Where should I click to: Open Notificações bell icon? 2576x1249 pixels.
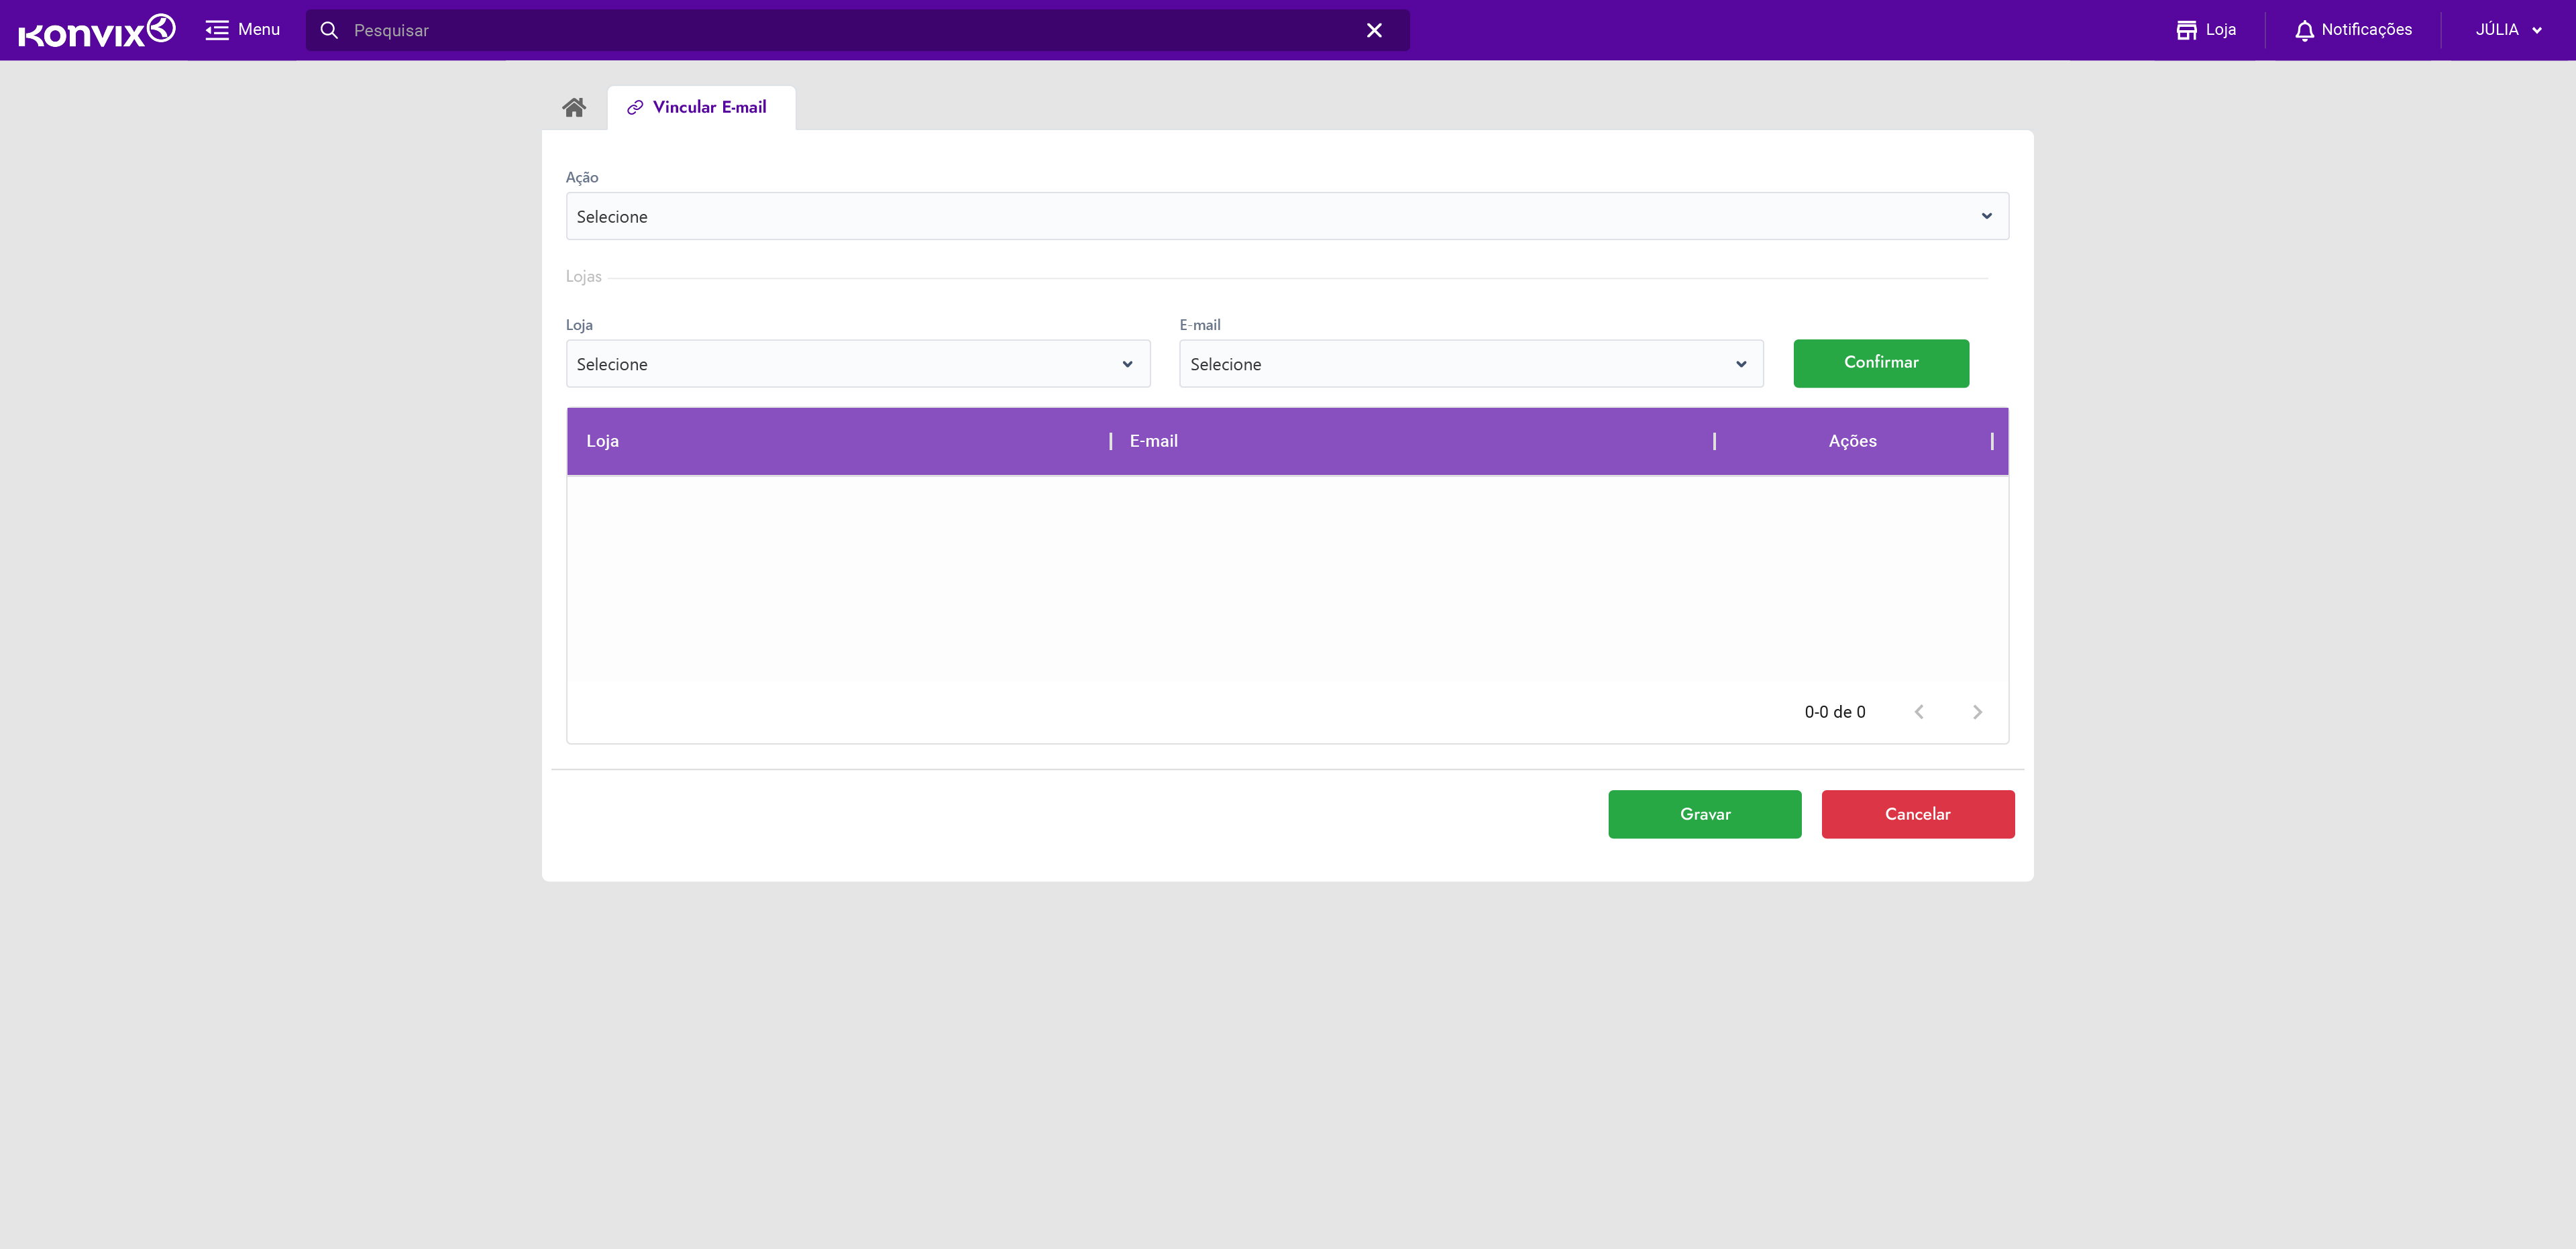(x=2304, y=30)
